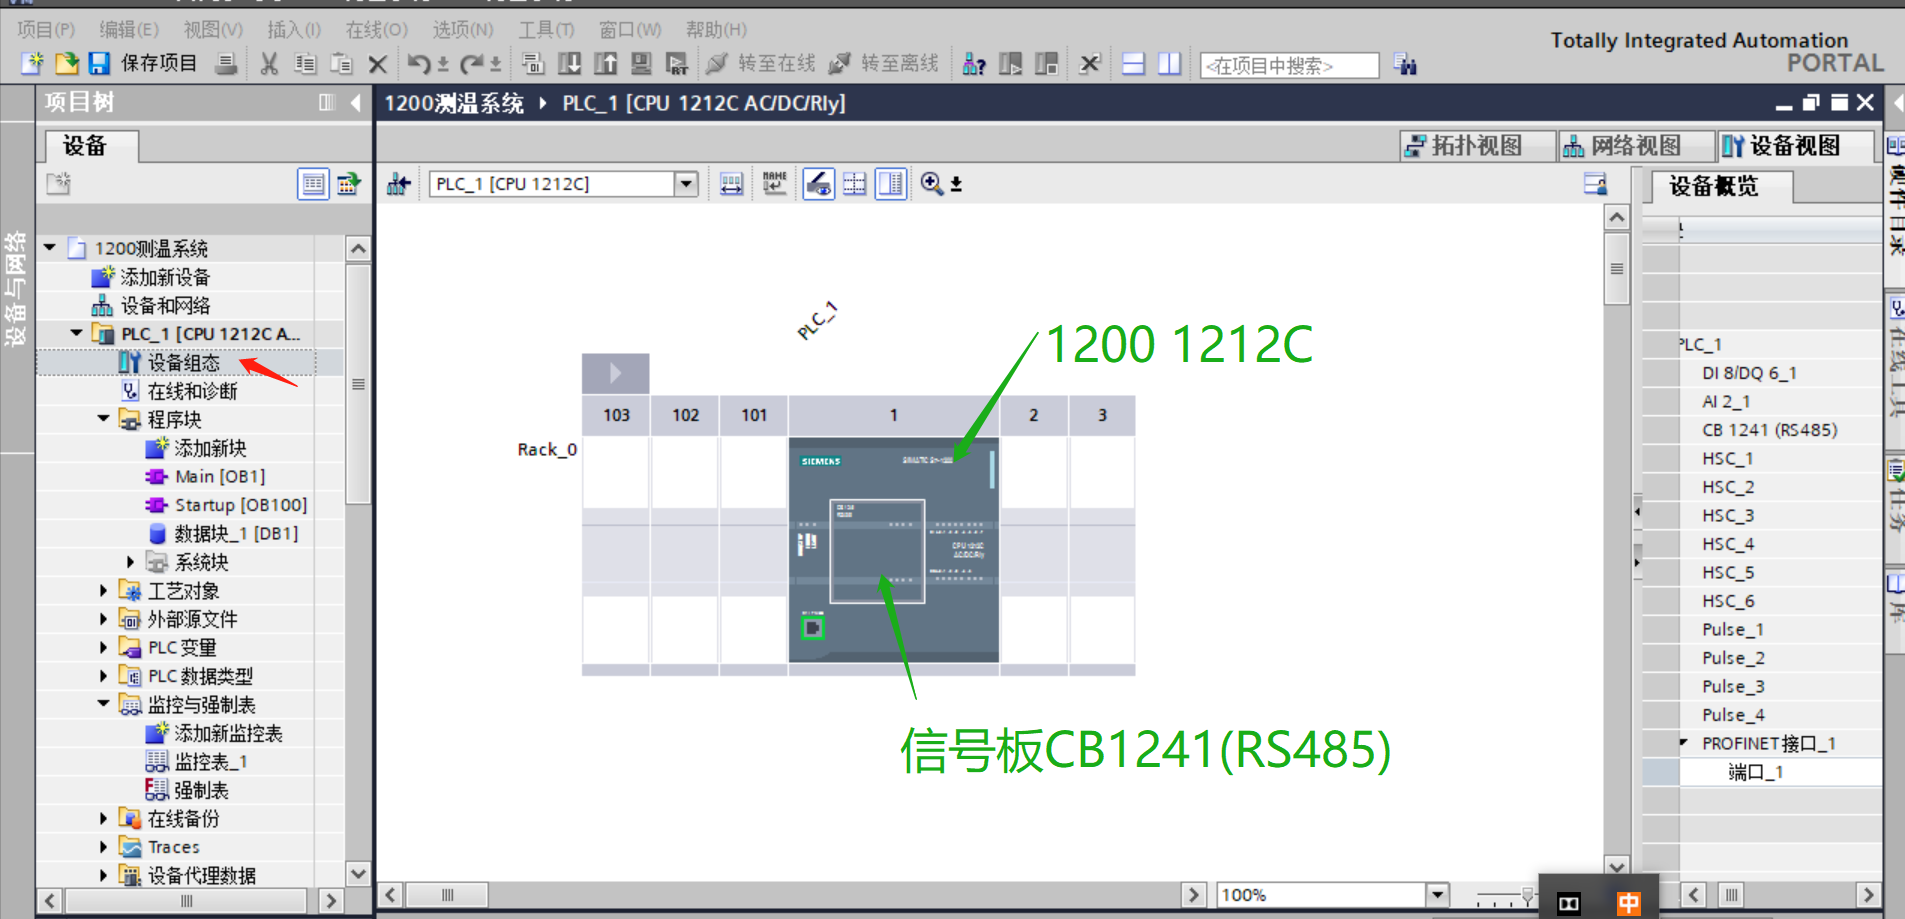1905x919 pixels.
Task: Toggle the project tree details view icon
Action: point(313,184)
